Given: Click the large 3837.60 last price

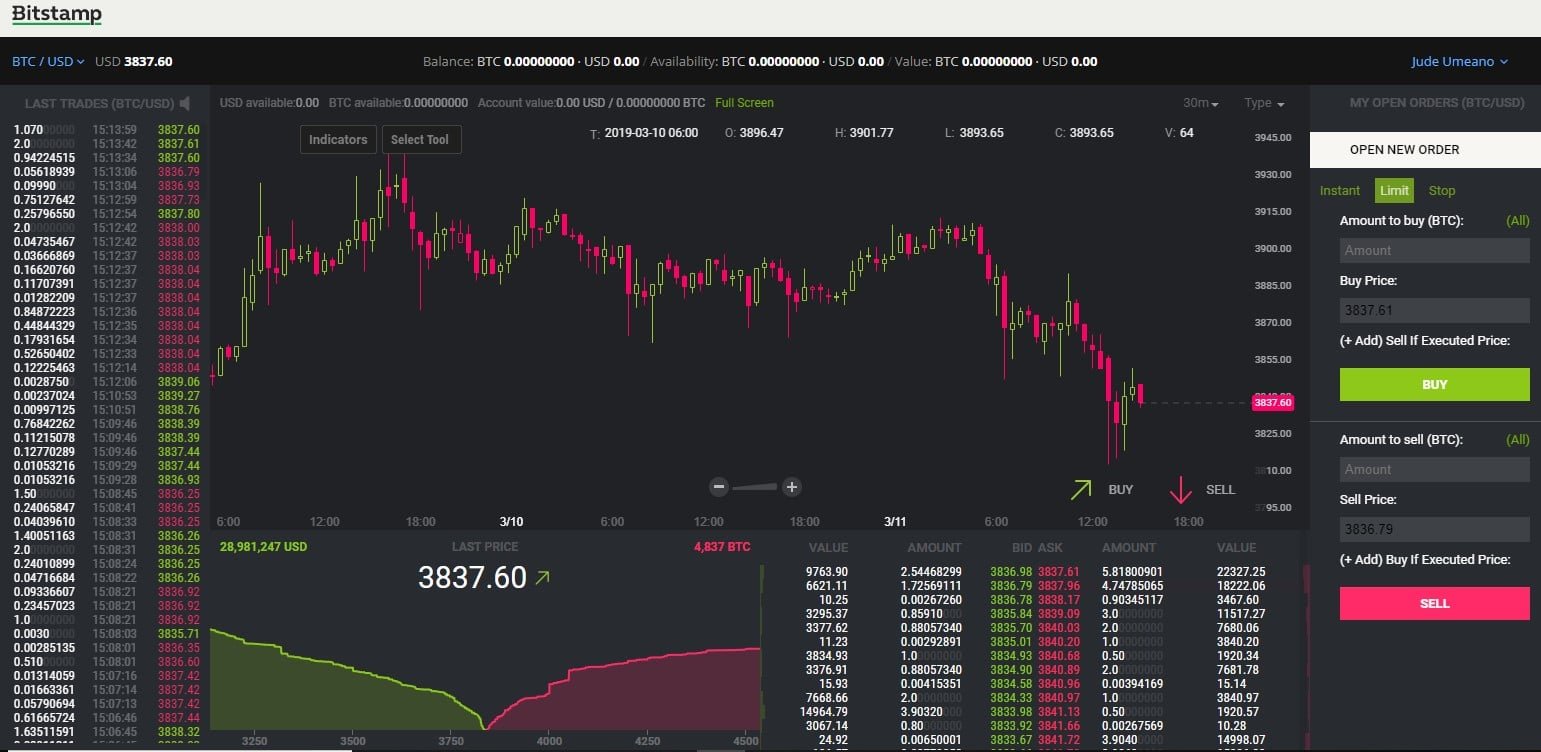Looking at the screenshot, I should click(x=472, y=577).
